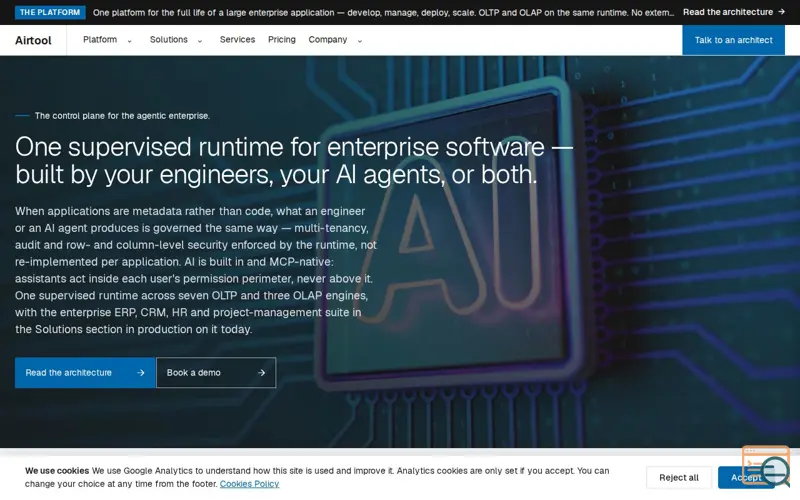Click arrow icon on Book a demo

[x=261, y=373]
